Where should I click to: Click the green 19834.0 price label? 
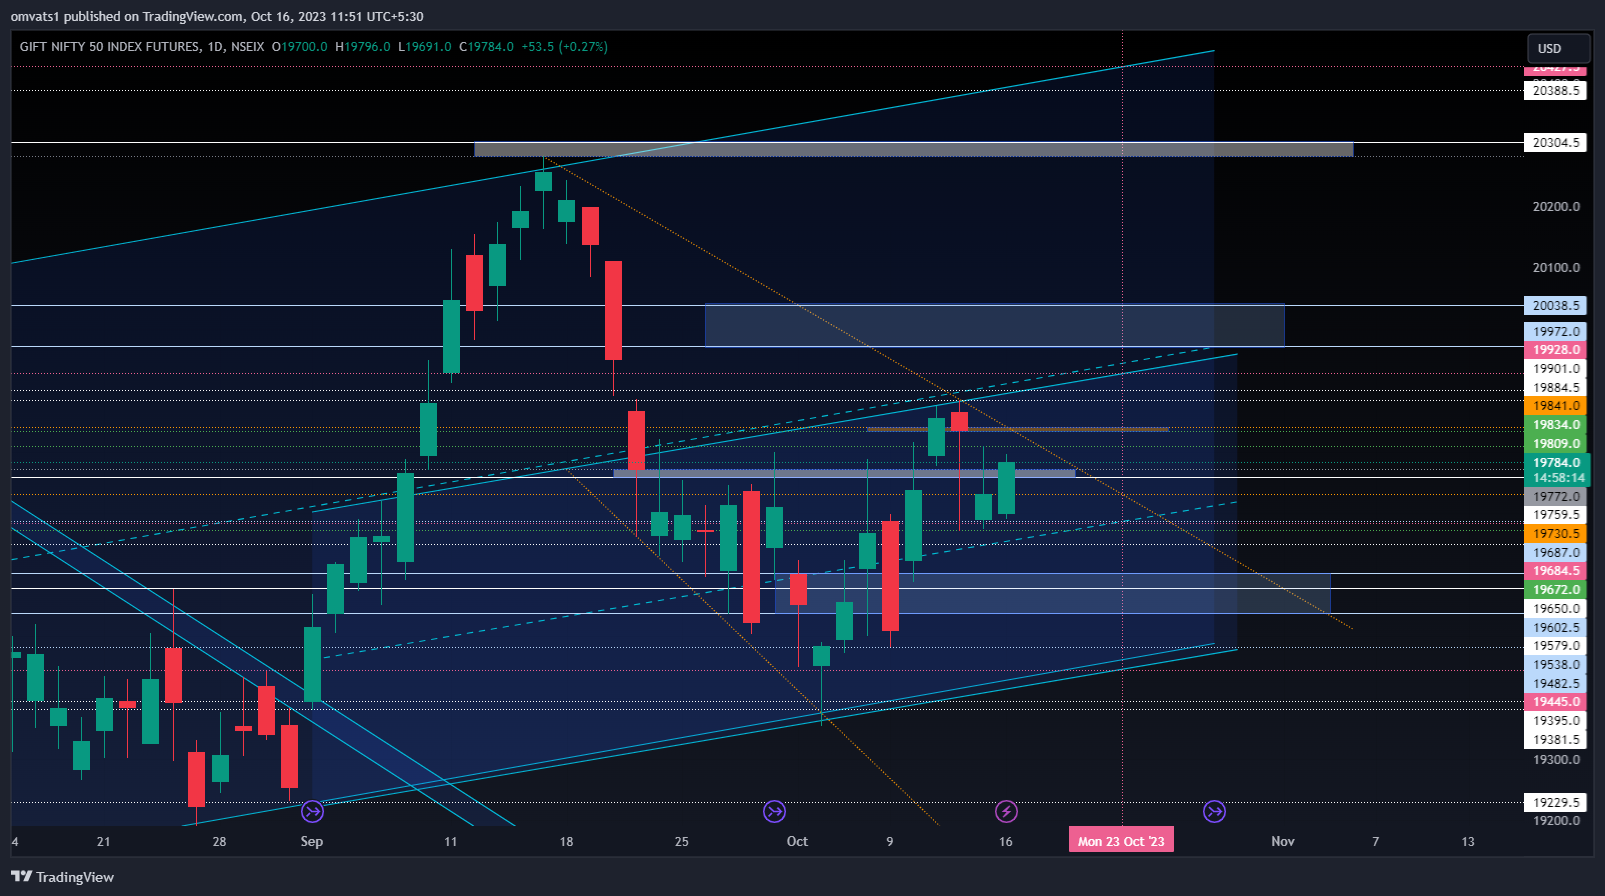(x=1556, y=425)
